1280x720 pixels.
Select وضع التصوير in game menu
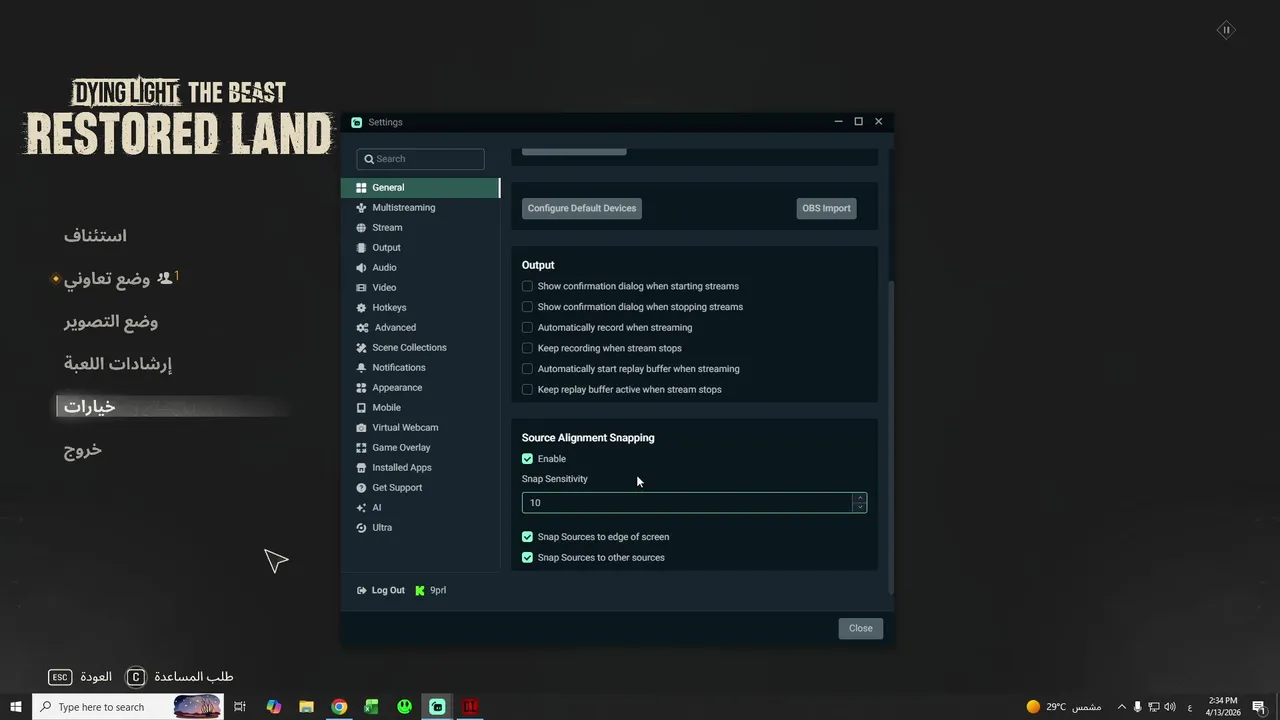(111, 322)
